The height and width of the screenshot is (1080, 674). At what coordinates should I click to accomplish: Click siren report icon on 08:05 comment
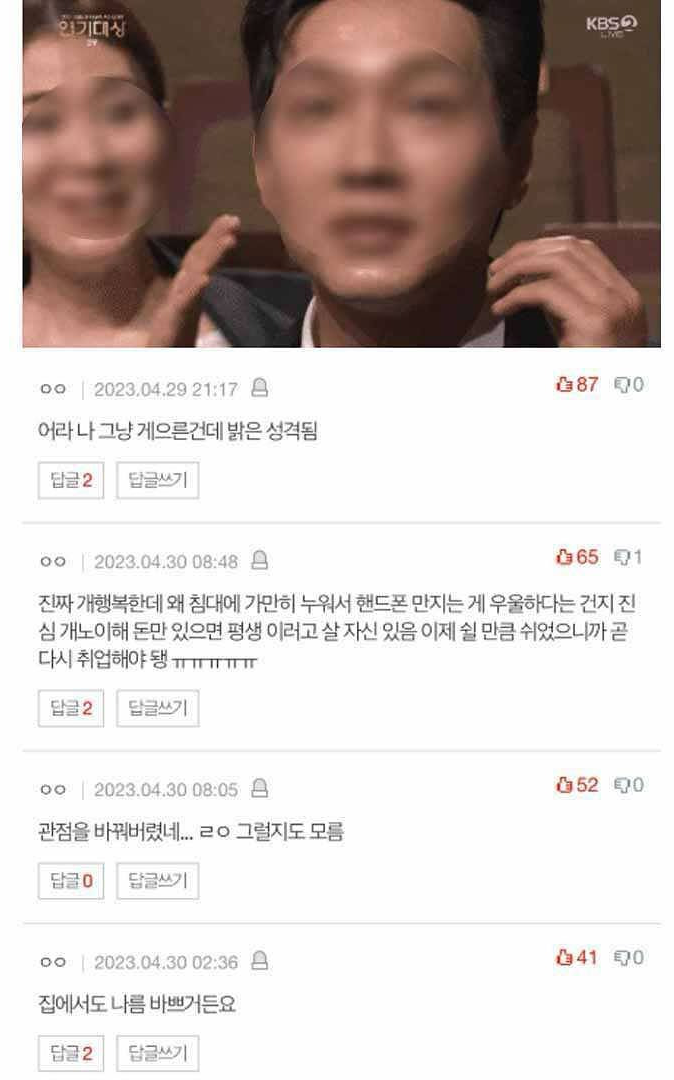tap(260, 788)
